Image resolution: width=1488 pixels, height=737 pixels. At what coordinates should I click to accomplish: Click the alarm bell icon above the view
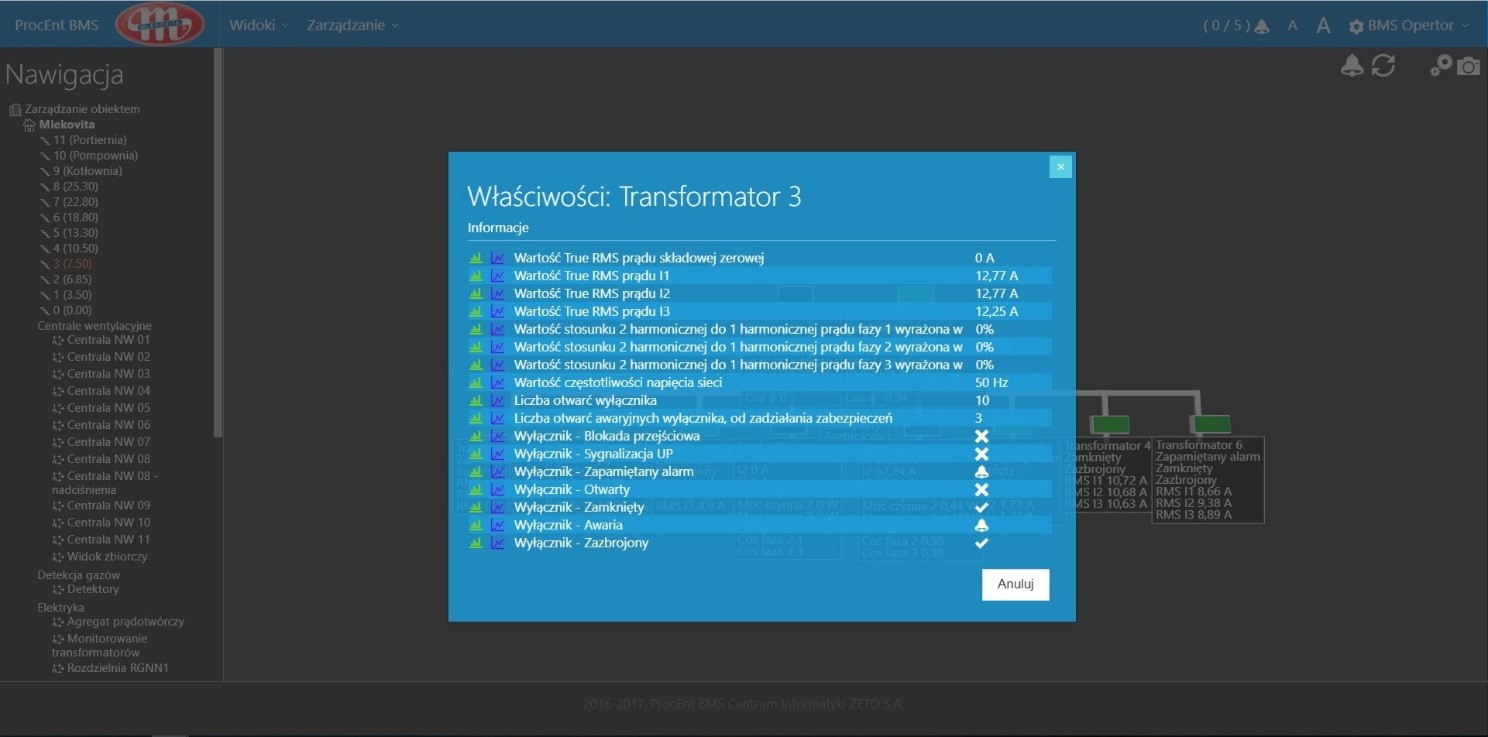tap(1352, 66)
